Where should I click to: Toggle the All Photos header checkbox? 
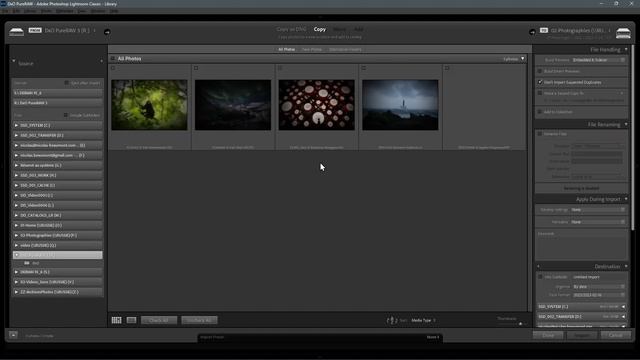click(113, 59)
